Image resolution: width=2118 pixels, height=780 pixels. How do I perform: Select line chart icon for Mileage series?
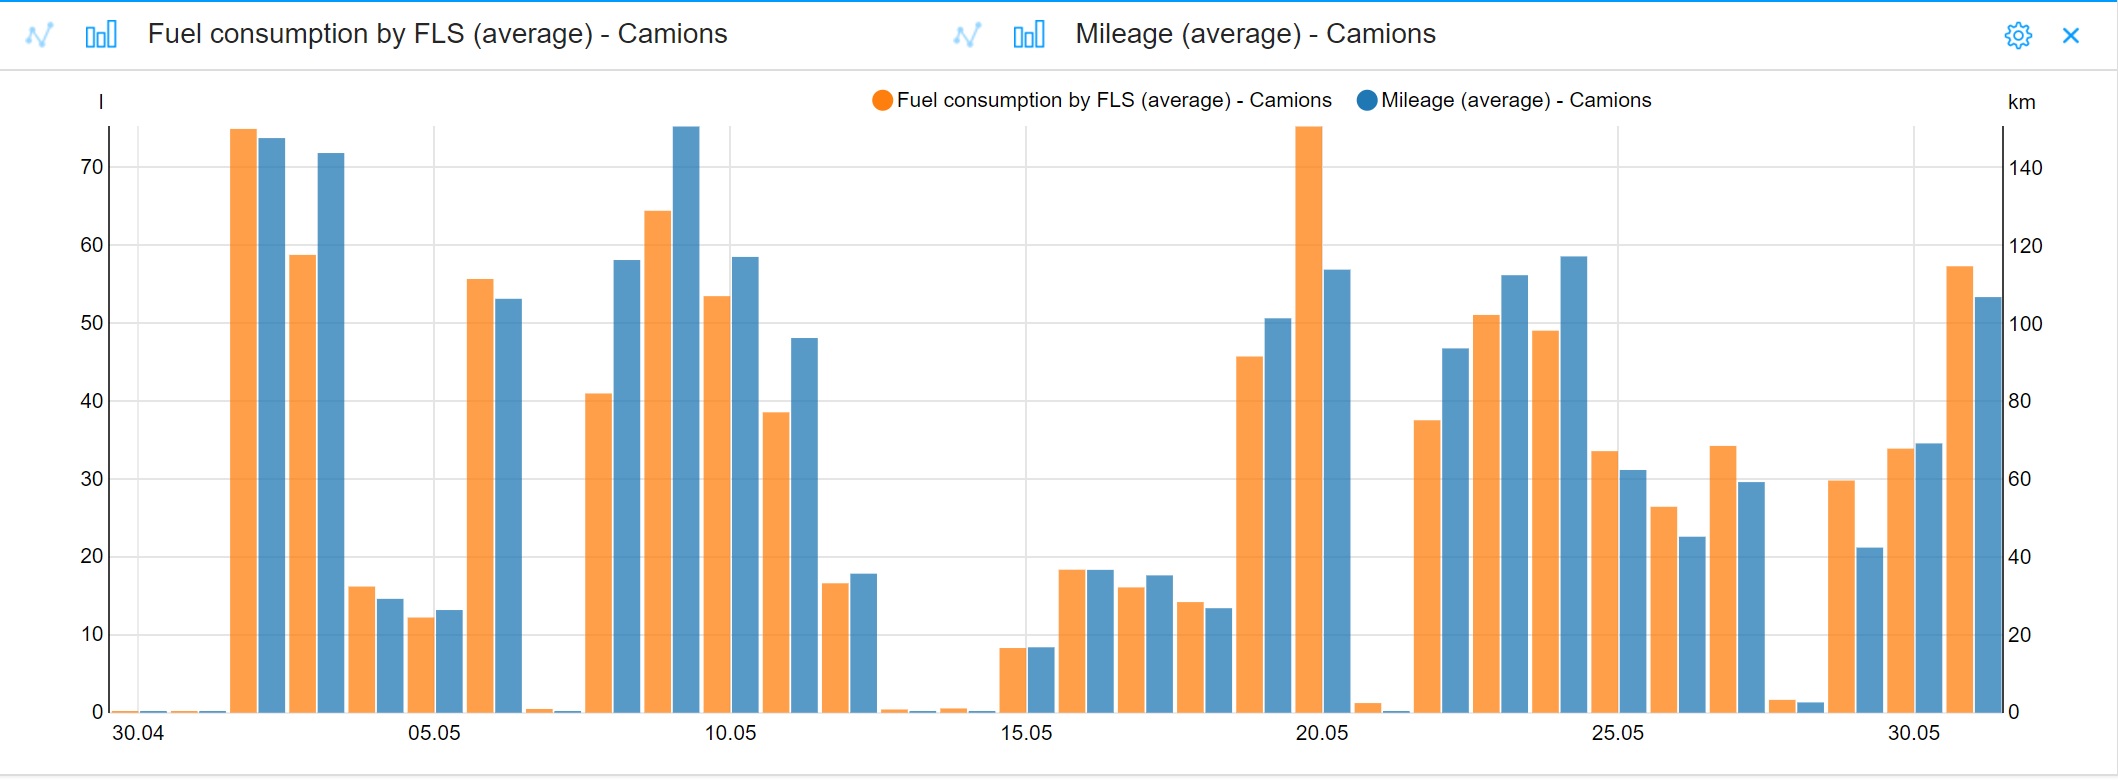(x=967, y=35)
